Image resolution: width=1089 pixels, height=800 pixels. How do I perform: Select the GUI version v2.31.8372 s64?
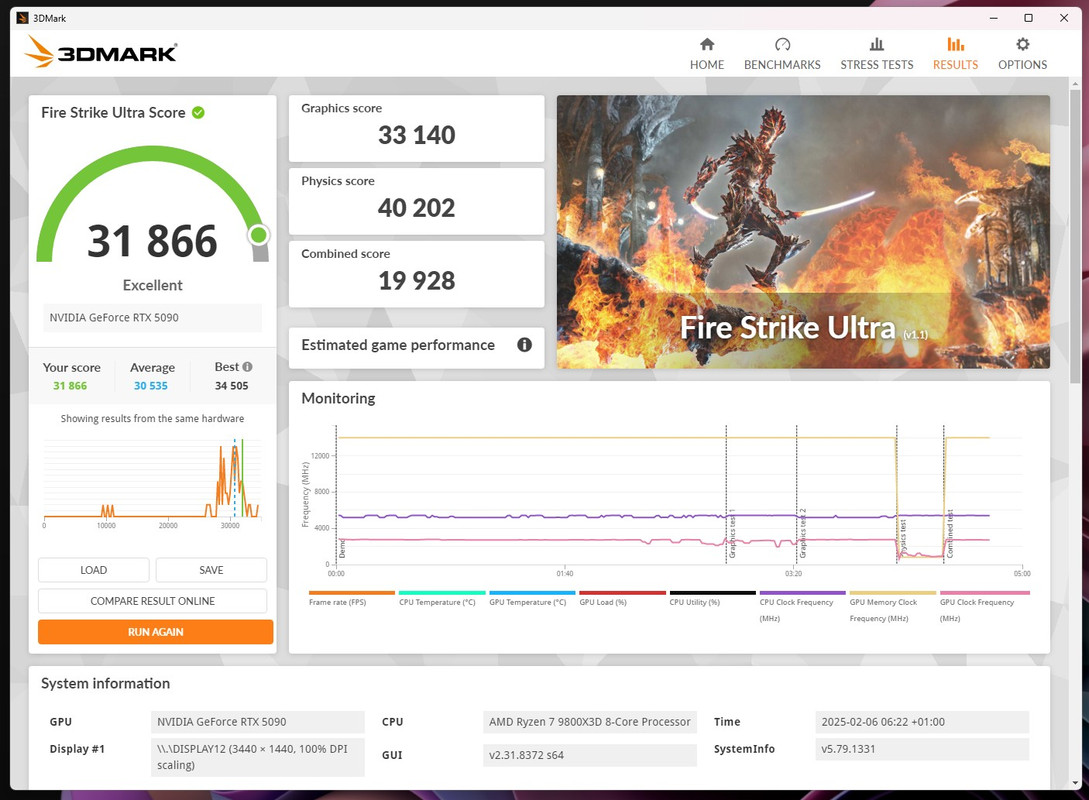590,755
